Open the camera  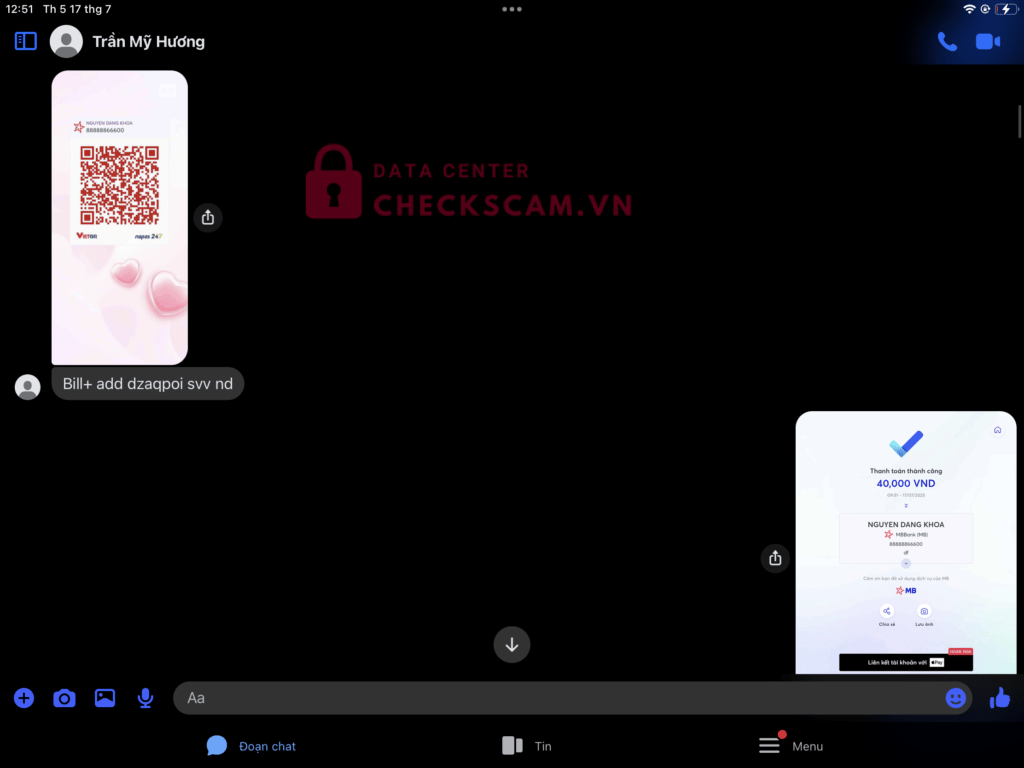pyautogui.click(x=64, y=698)
